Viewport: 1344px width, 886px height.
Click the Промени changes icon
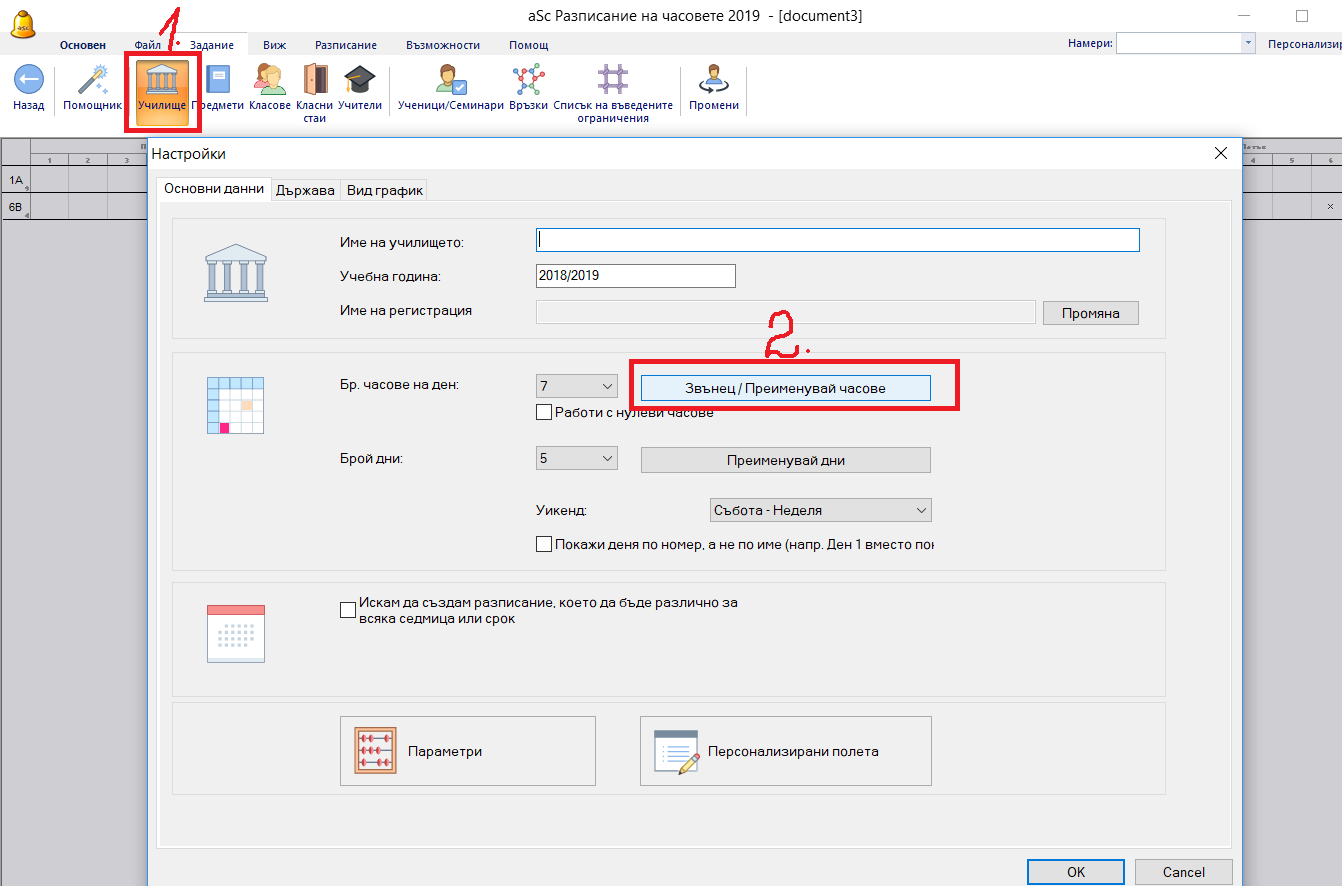click(x=713, y=82)
